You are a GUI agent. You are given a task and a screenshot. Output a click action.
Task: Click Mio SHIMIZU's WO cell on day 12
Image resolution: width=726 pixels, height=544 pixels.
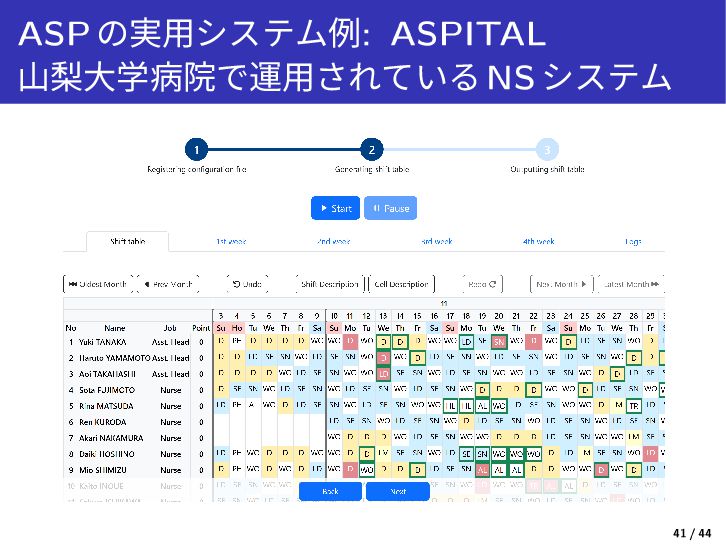click(x=367, y=470)
